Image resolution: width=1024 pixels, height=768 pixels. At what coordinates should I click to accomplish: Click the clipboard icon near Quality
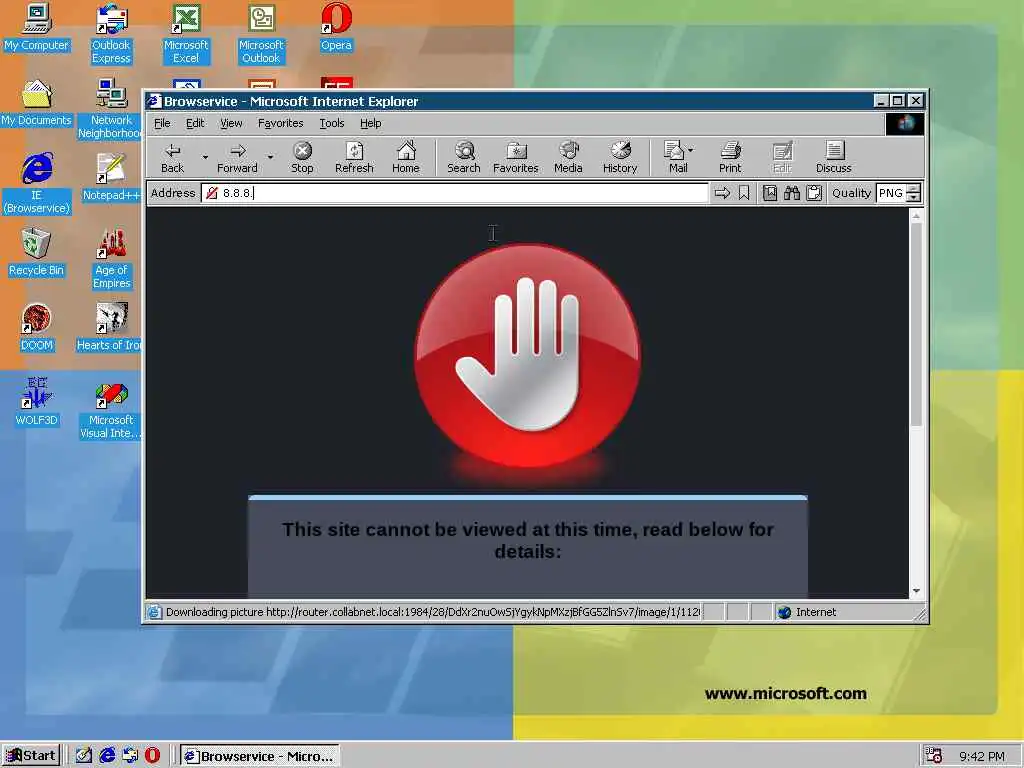pos(814,193)
